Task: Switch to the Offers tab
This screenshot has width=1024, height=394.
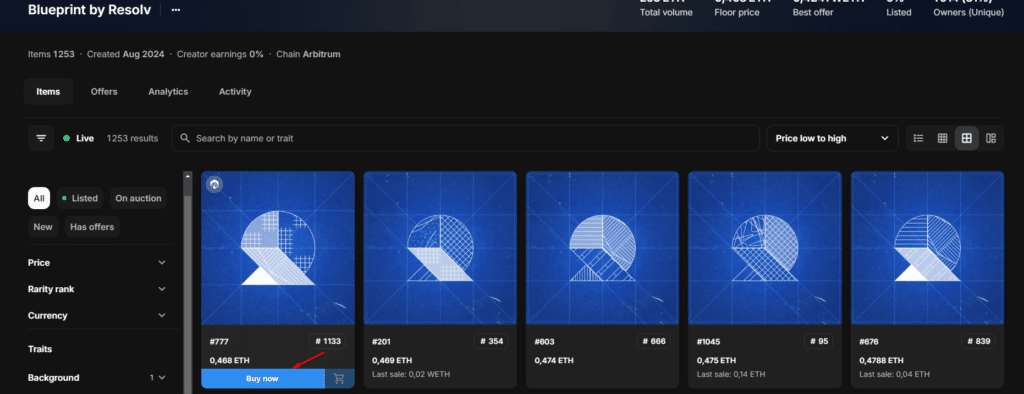Action: [104, 91]
